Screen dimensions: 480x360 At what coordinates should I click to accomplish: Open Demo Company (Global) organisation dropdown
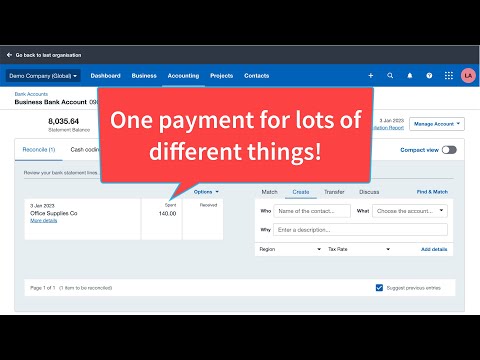tap(43, 76)
